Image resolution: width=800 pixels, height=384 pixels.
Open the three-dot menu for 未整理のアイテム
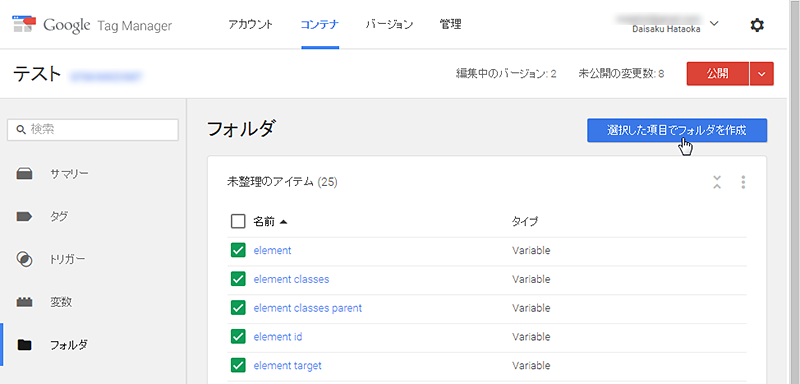(743, 182)
